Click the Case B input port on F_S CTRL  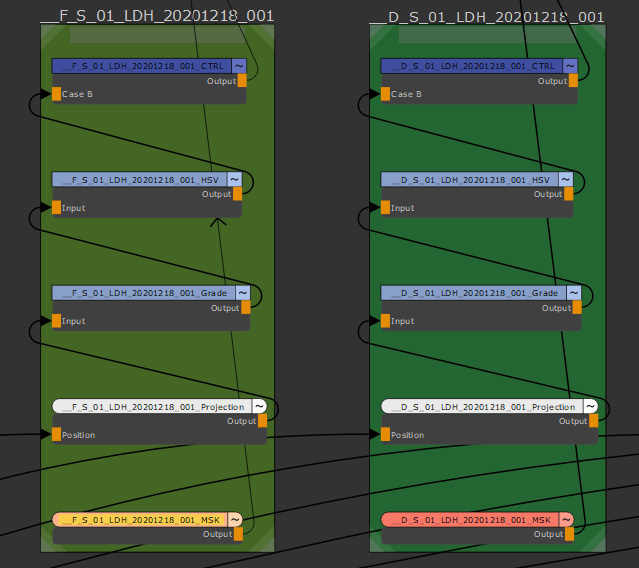coord(57,94)
